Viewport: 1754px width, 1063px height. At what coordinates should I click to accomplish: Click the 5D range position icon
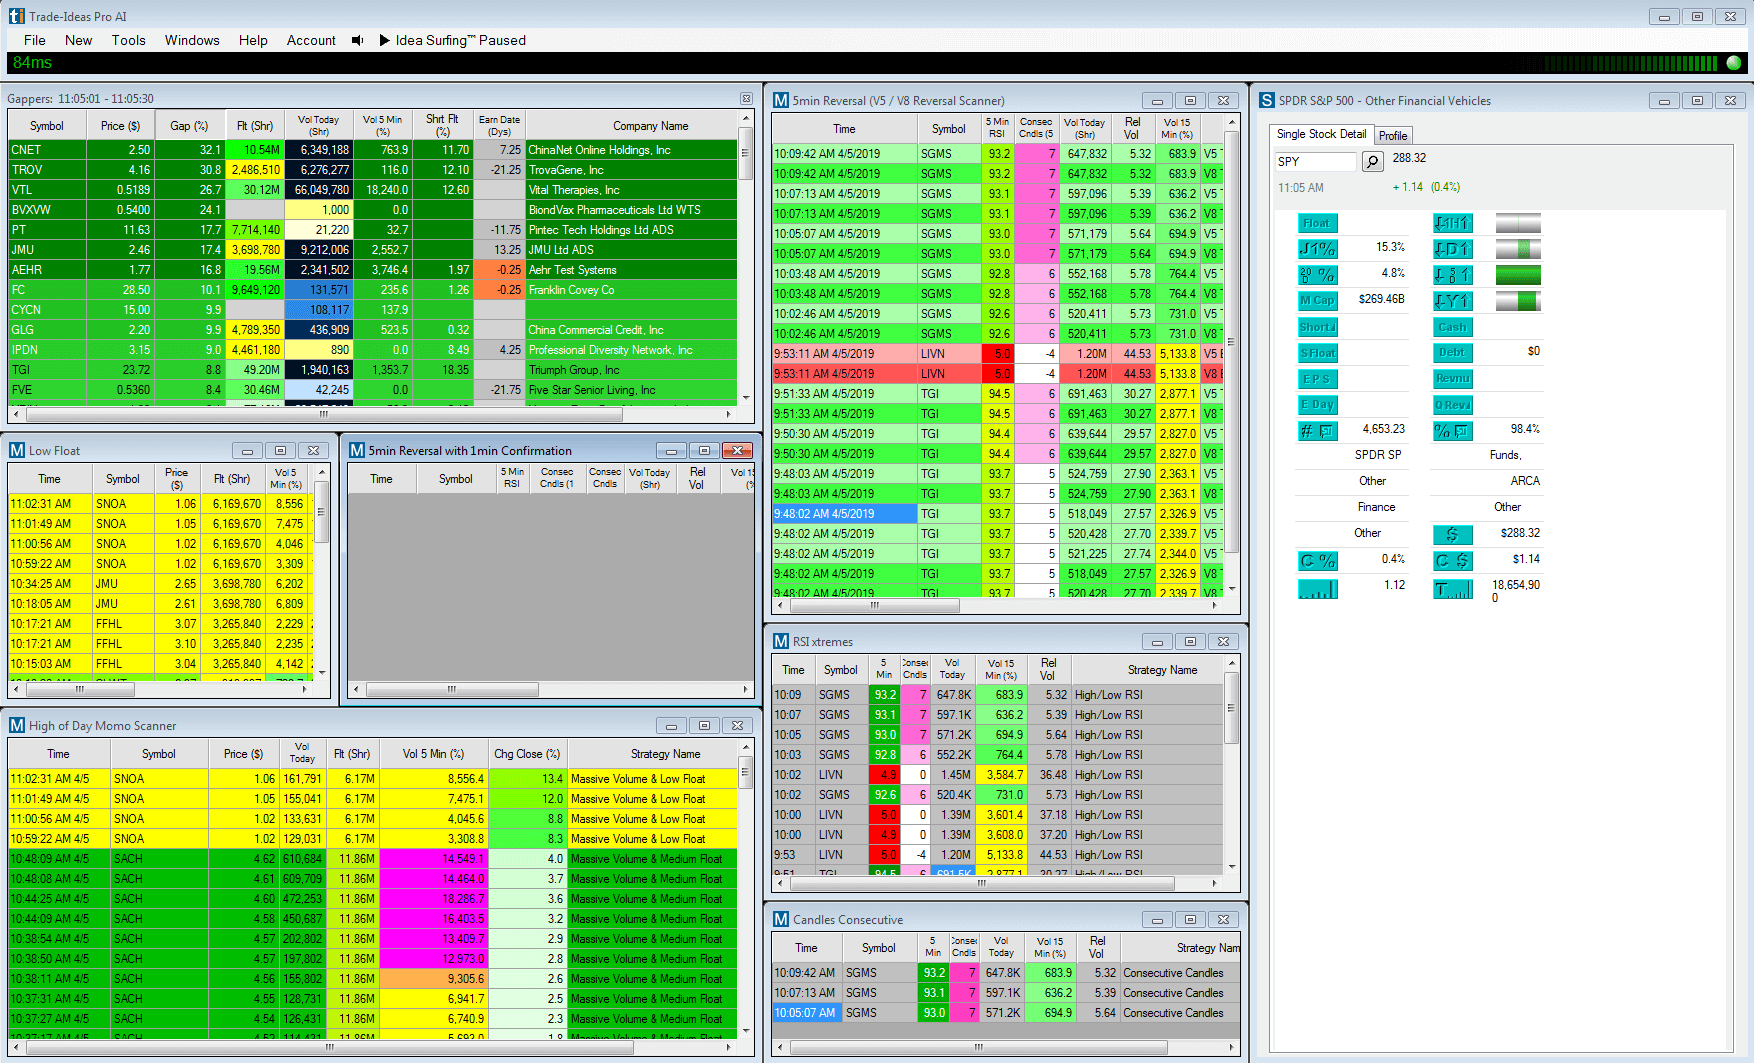pyautogui.click(x=1452, y=275)
